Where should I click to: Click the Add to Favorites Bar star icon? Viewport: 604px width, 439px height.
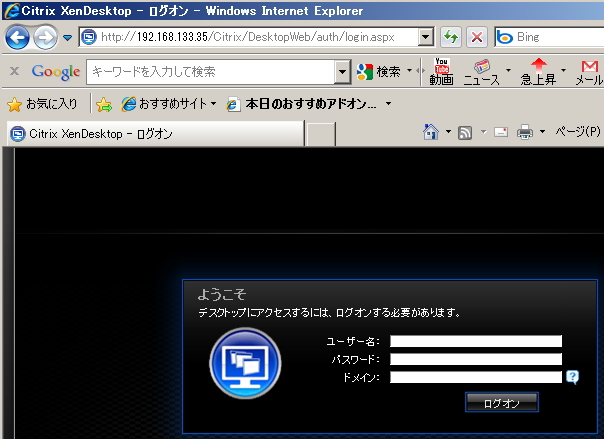pos(104,104)
